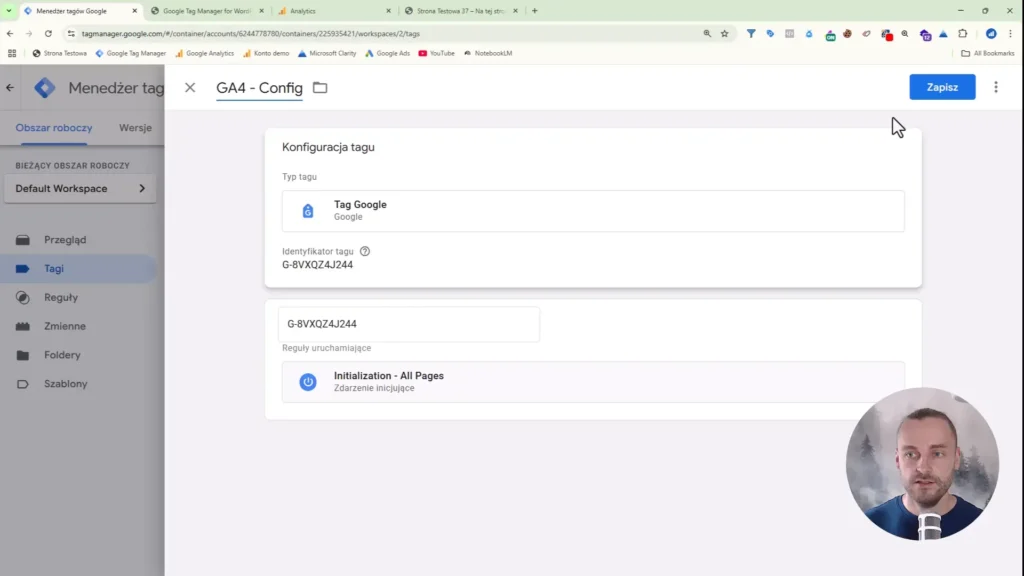Switch to Obszar roboczy tab
Image resolution: width=1024 pixels, height=576 pixels.
coord(54,128)
